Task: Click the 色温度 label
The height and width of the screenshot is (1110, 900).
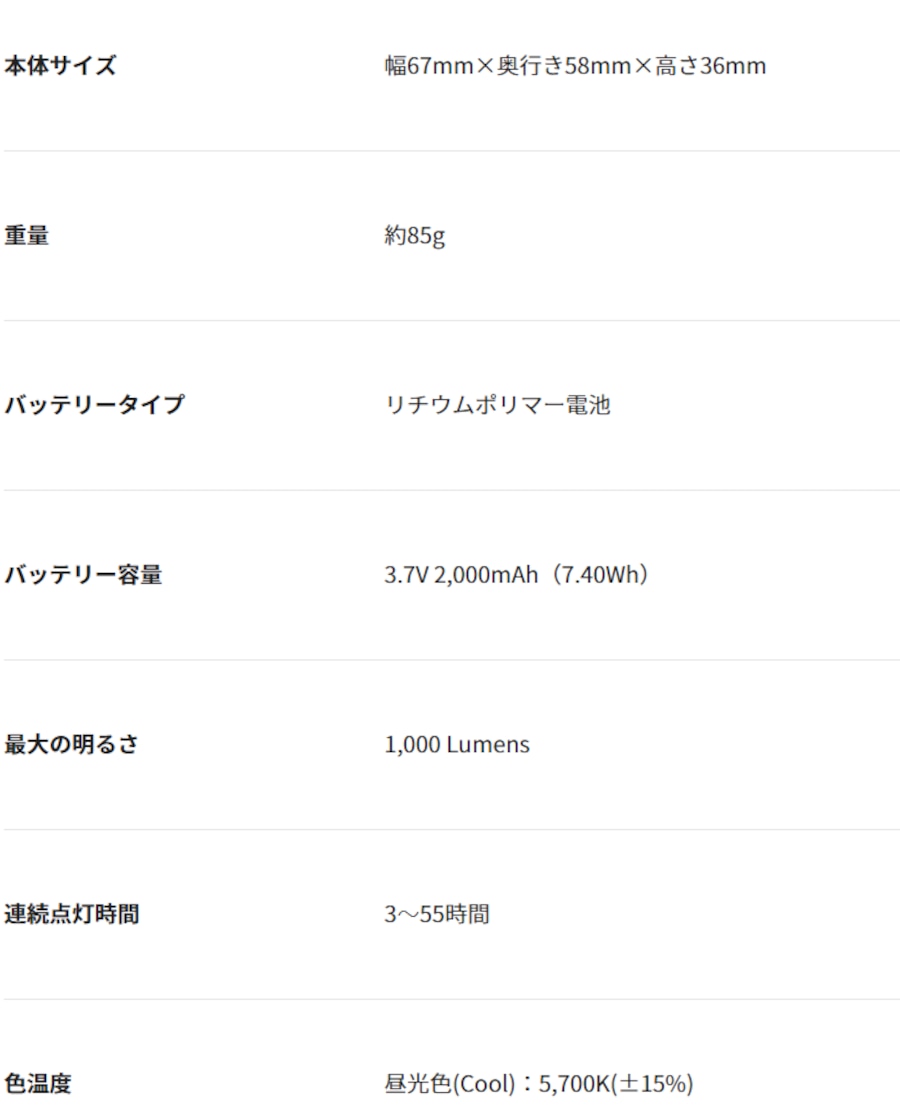Action: coord(38,1083)
